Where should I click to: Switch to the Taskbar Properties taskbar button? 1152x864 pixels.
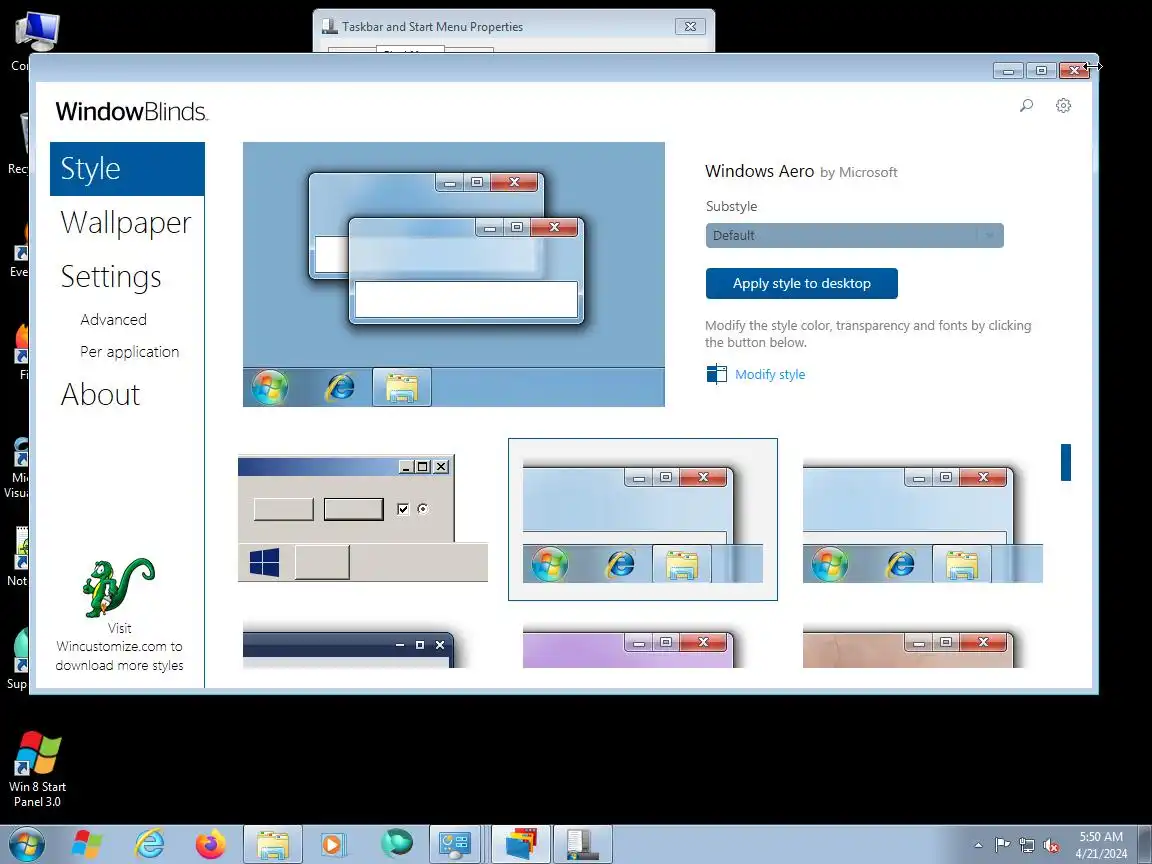pos(583,844)
